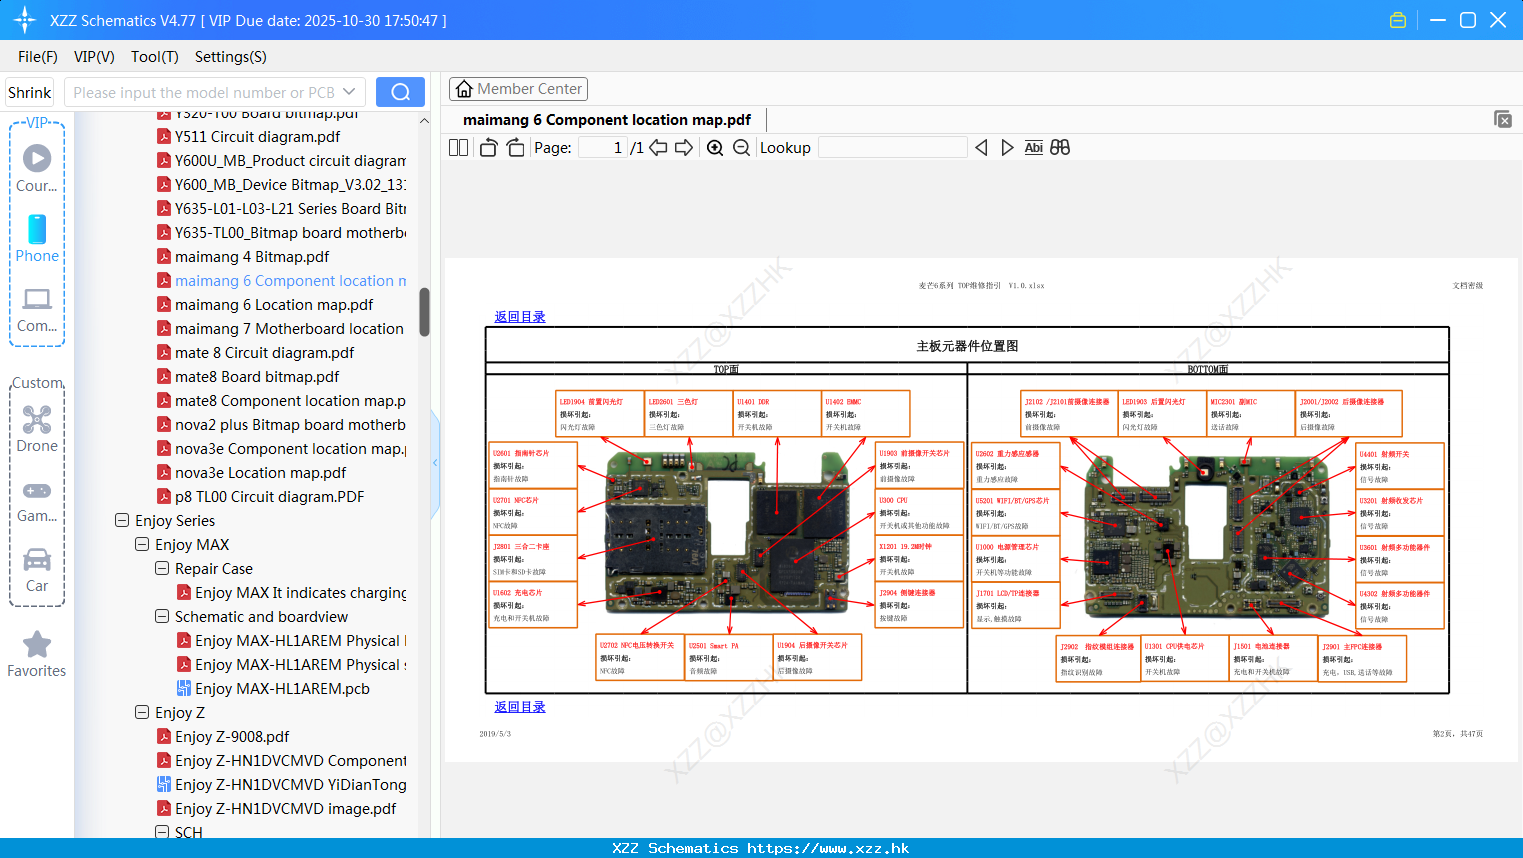The image size is (1523, 858).
Task: Open the Course sidebar category
Action: (37, 167)
